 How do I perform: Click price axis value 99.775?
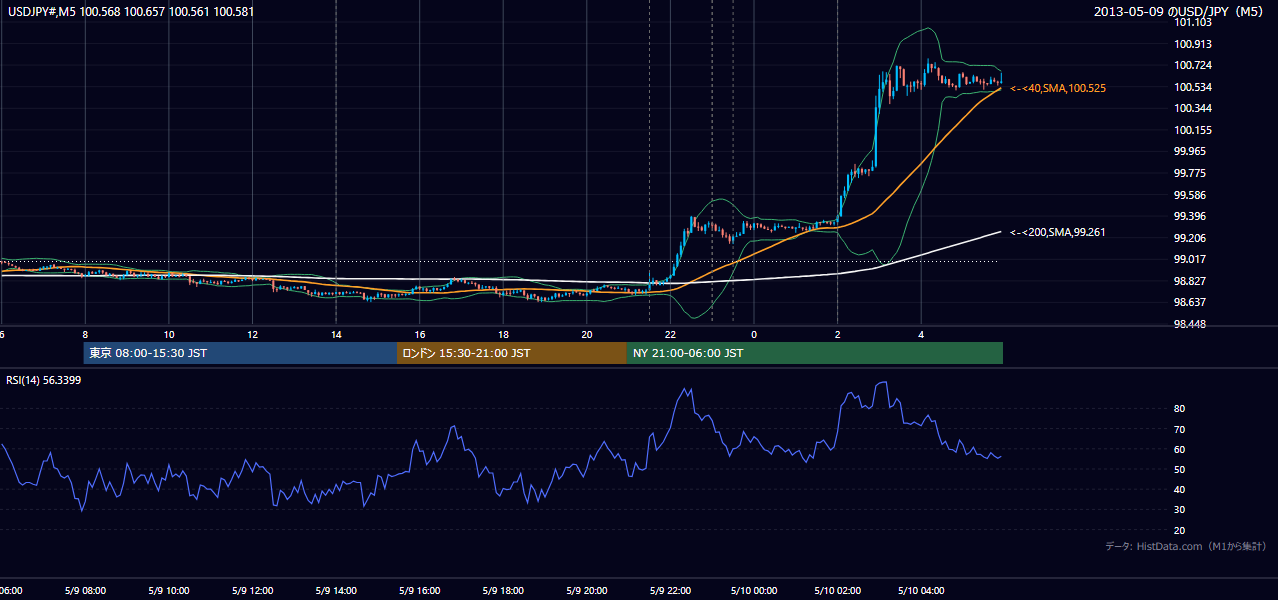point(1190,173)
